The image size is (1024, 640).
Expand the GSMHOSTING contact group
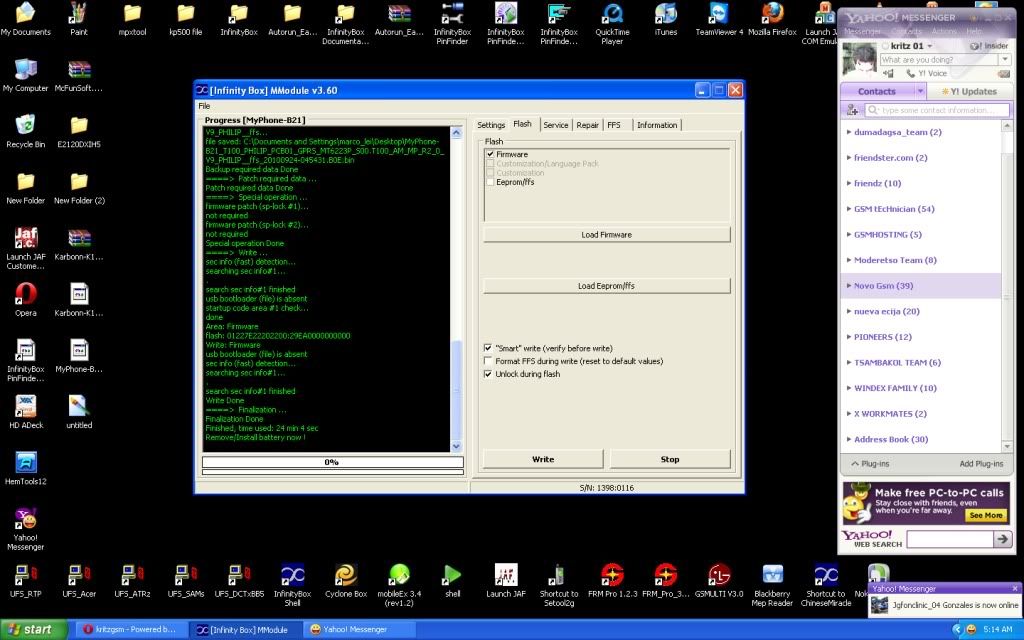[x=849, y=234]
